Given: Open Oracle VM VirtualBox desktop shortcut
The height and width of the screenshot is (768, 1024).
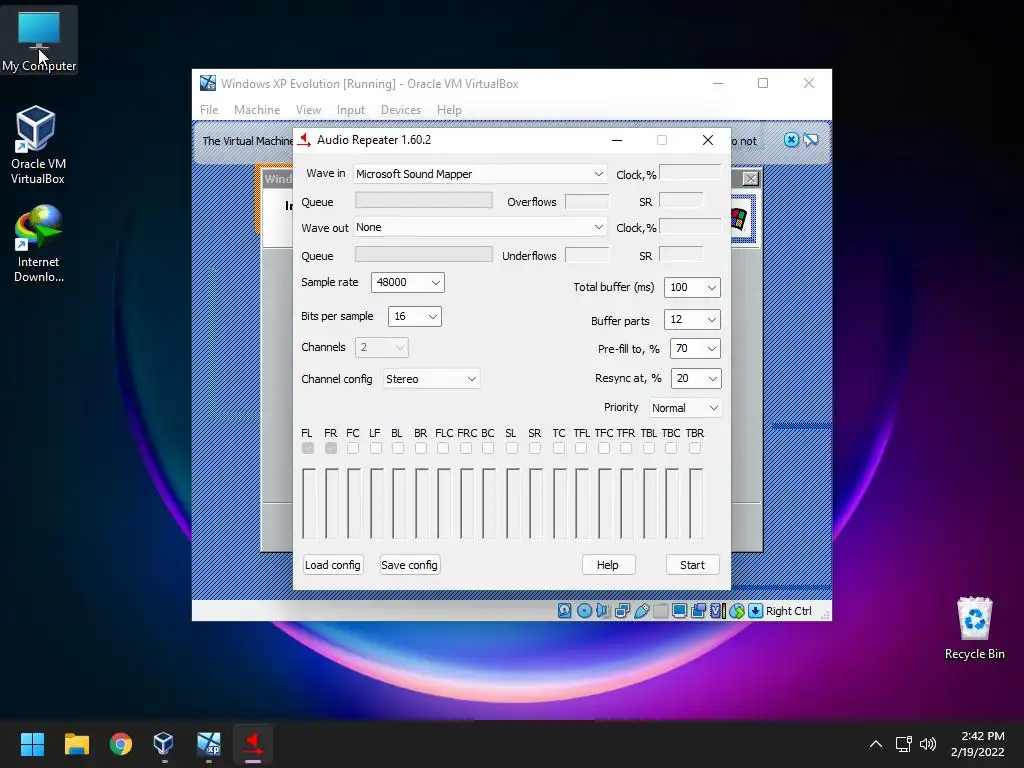Looking at the screenshot, I should pos(37,145).
